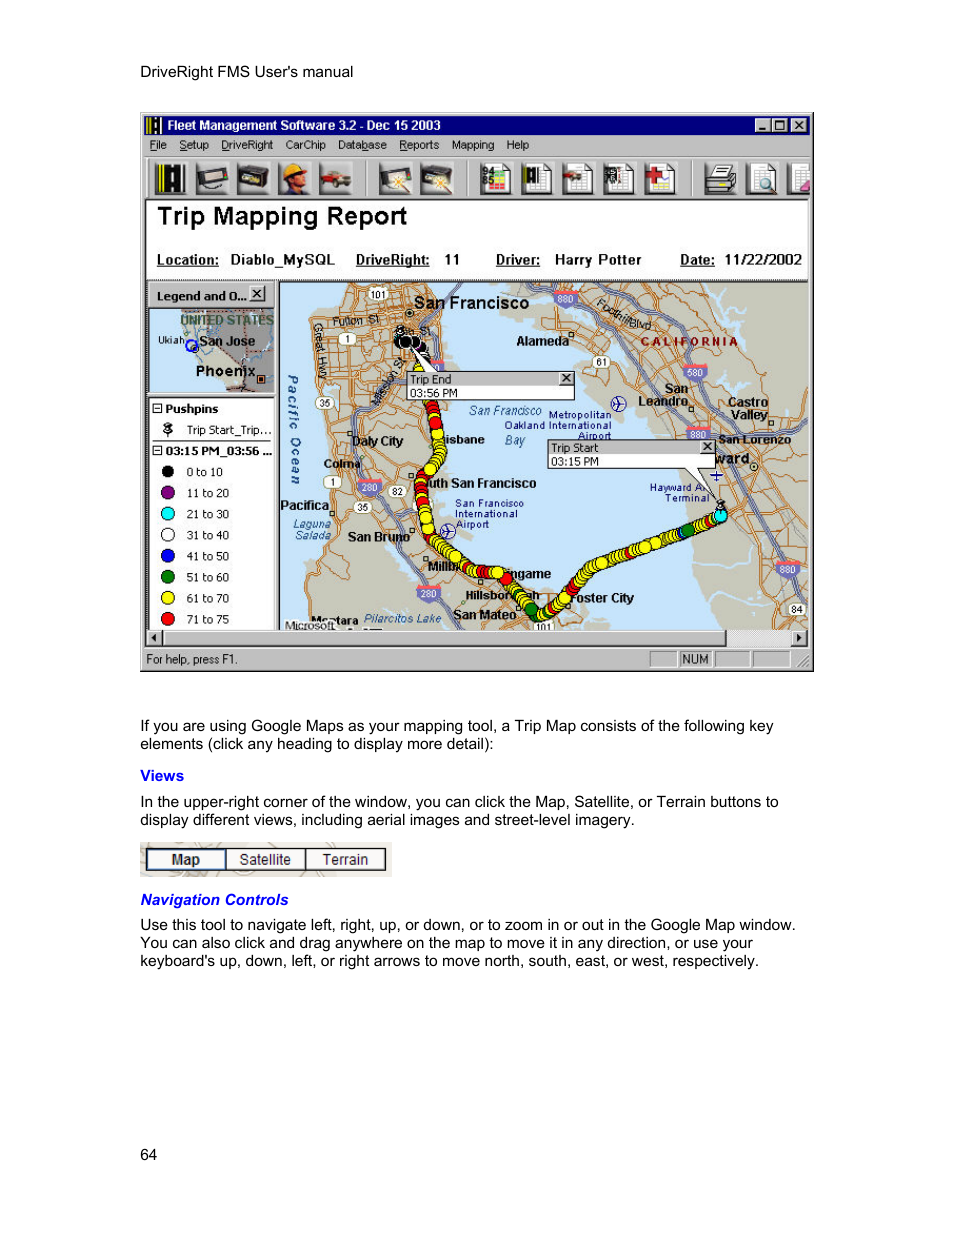Click the purple 11 to 20 speed swatch

(x=168, y=493)
